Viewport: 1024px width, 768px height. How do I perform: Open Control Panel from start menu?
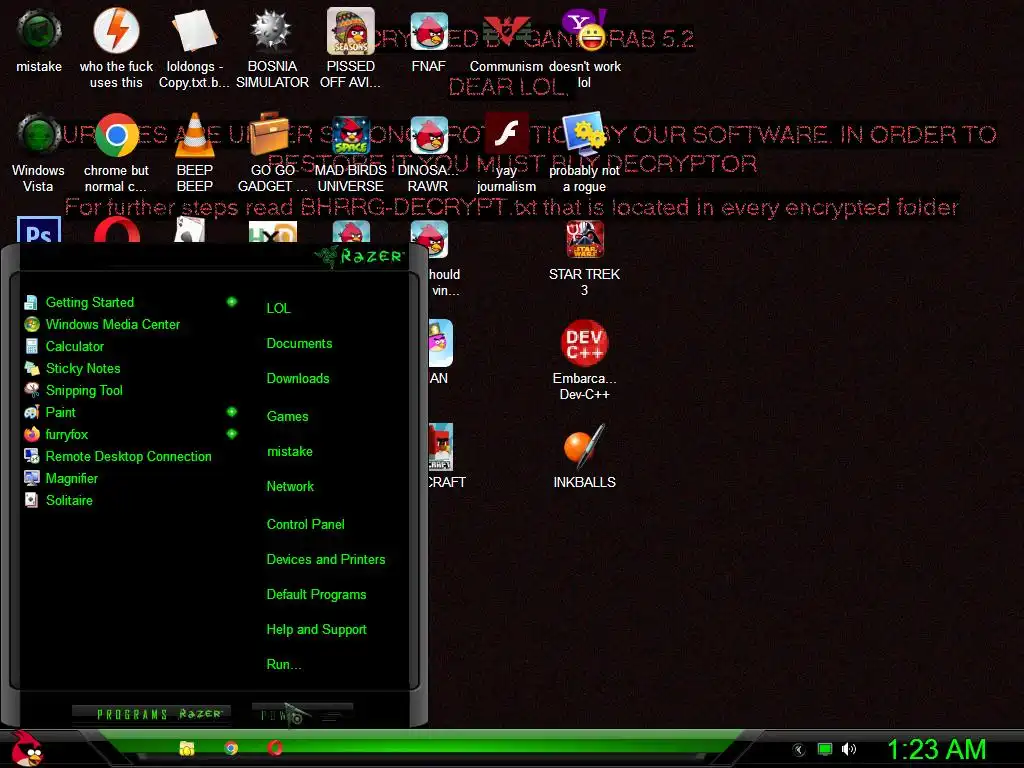tap(305, 524)
